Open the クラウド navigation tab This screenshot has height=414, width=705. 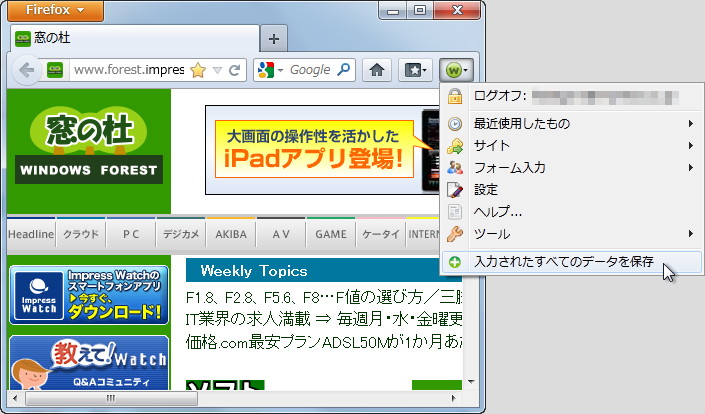coord(81,234)
